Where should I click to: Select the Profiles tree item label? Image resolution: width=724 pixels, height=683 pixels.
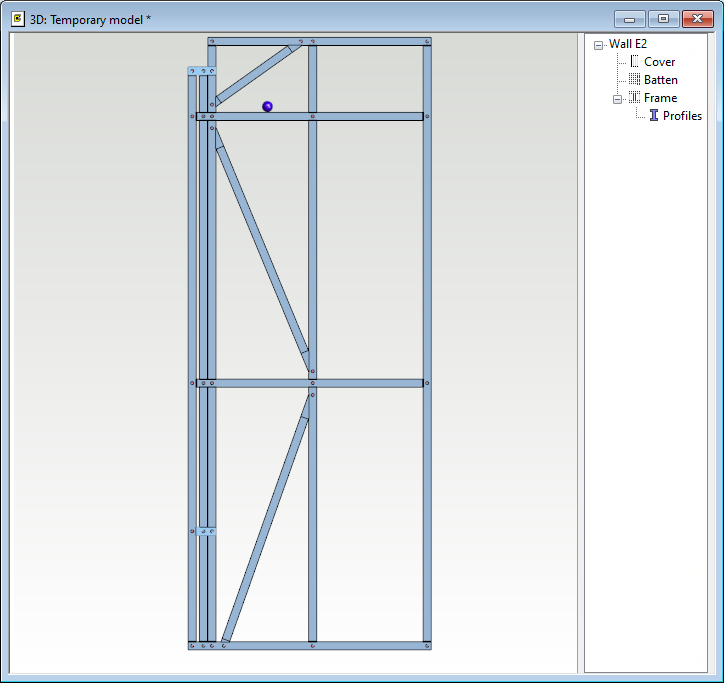coord(682,116)
